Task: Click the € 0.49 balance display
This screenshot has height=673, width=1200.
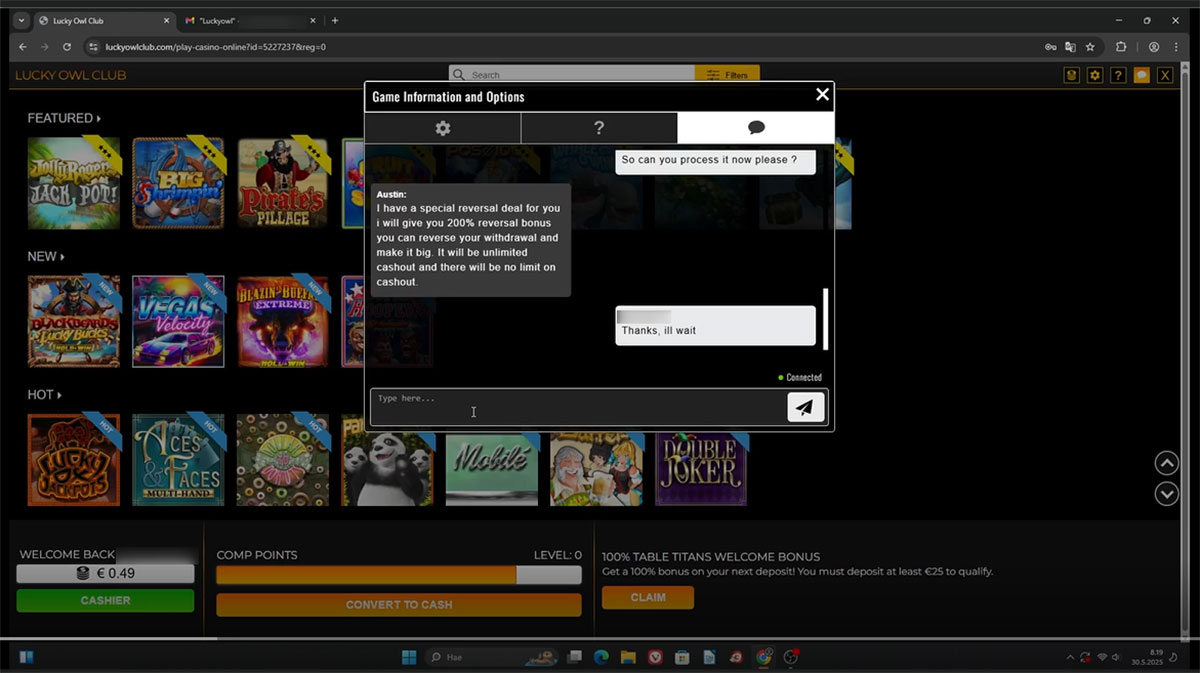Action: 105,574
